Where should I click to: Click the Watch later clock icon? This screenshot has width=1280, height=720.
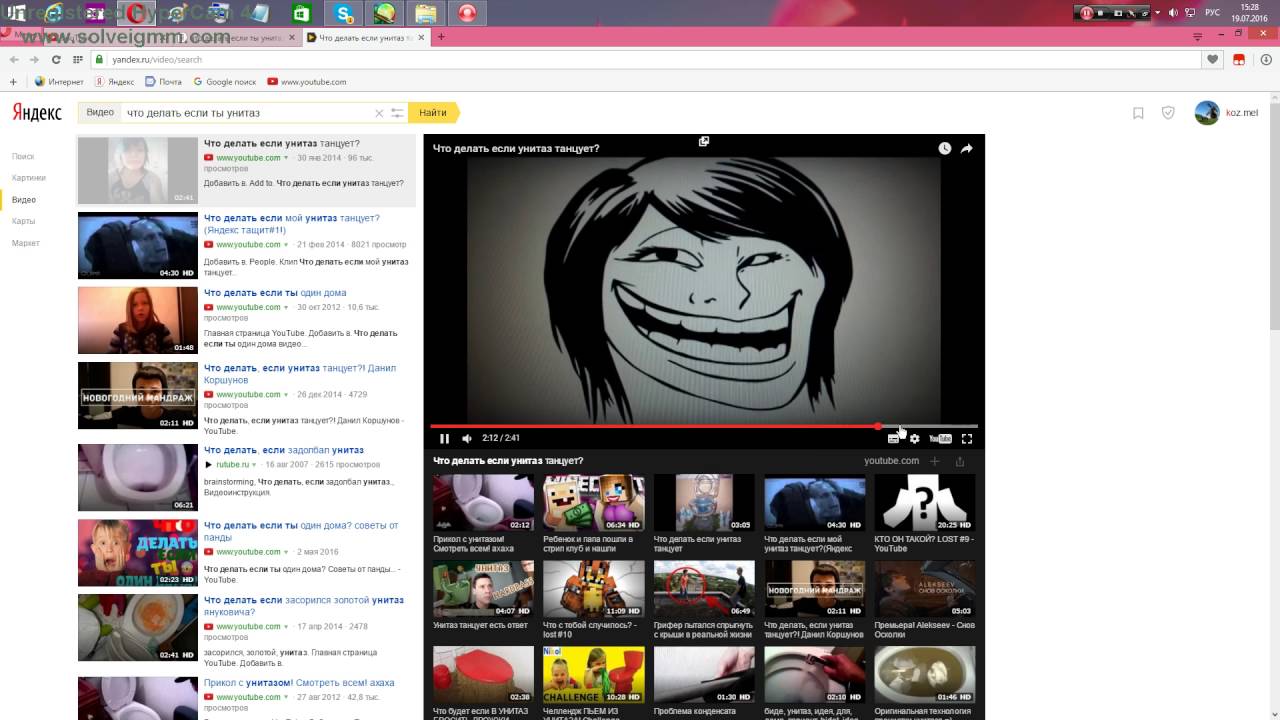[945, 148]
